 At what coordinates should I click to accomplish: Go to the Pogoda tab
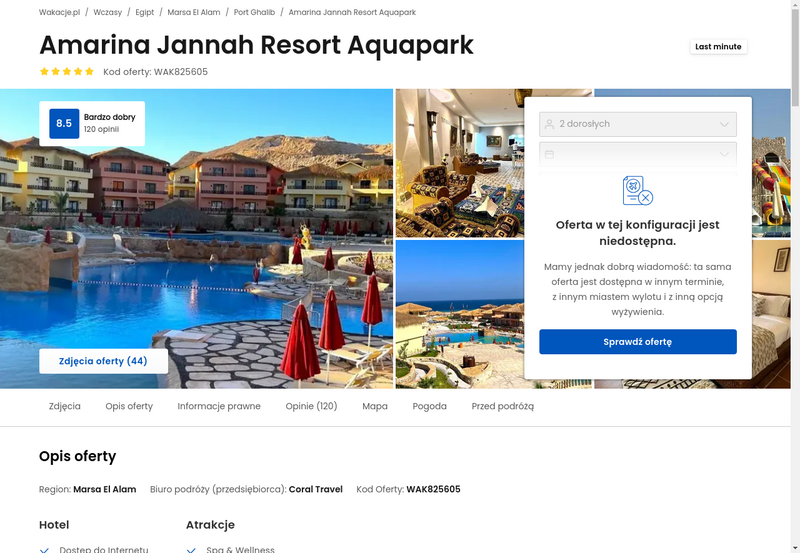click(x=430, y=406)
